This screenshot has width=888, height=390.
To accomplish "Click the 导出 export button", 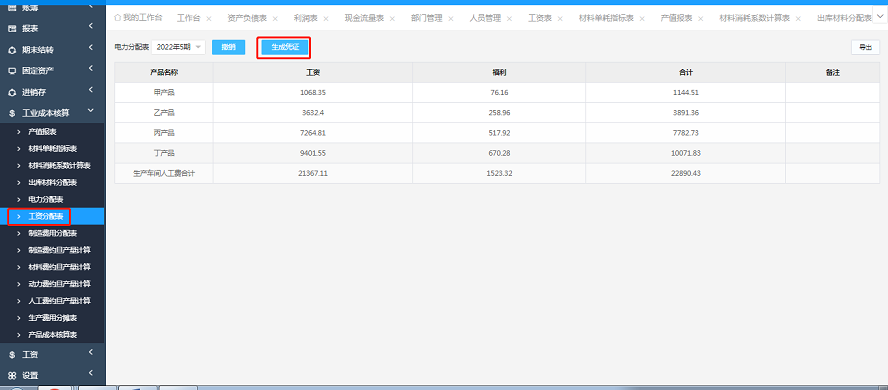I will pyautogui.click(x=865, y=48).
